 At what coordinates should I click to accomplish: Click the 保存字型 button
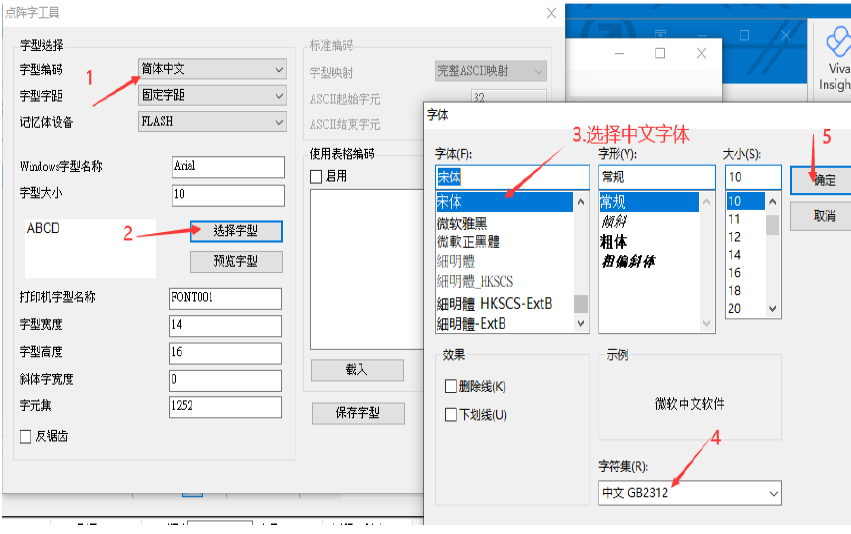pyautogui.click(x=357, y=413)
